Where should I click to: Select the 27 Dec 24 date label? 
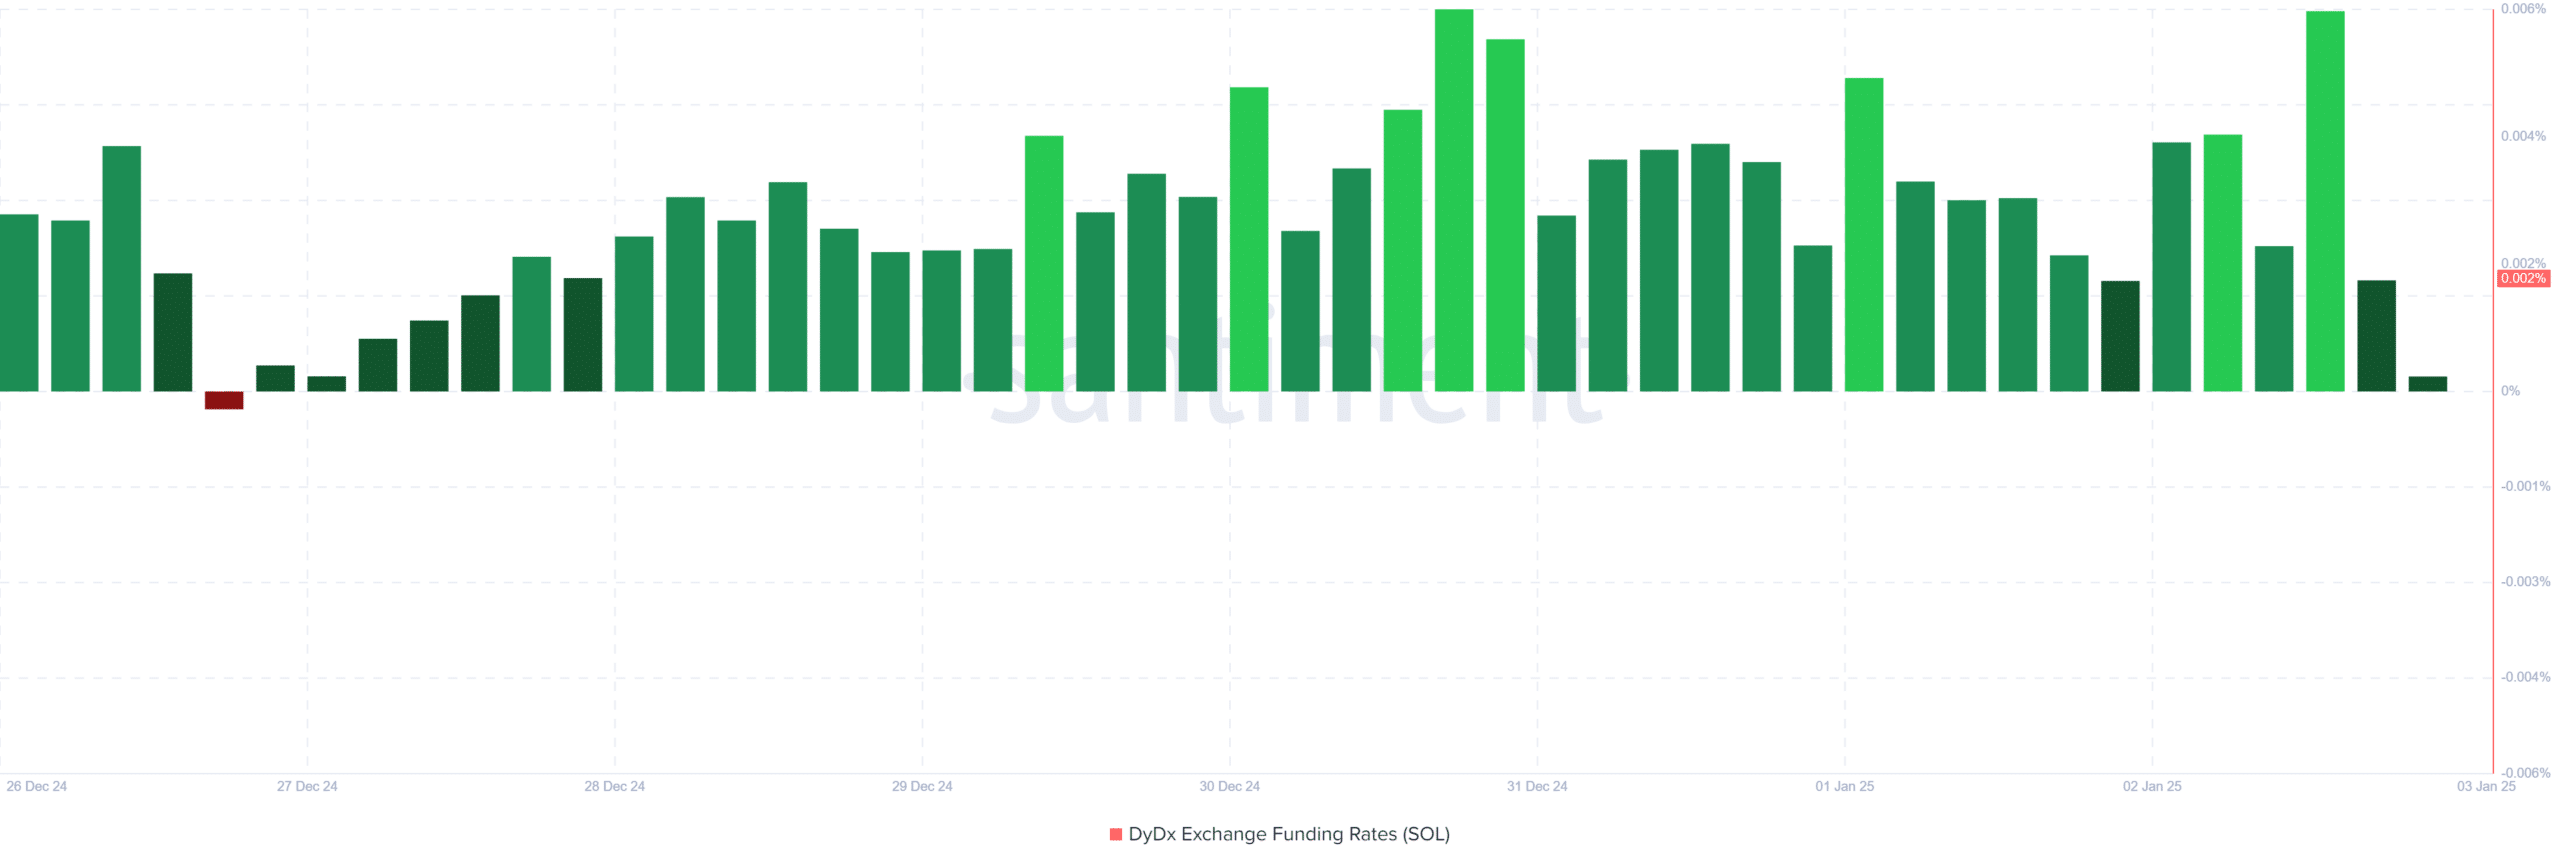[307, 786]
